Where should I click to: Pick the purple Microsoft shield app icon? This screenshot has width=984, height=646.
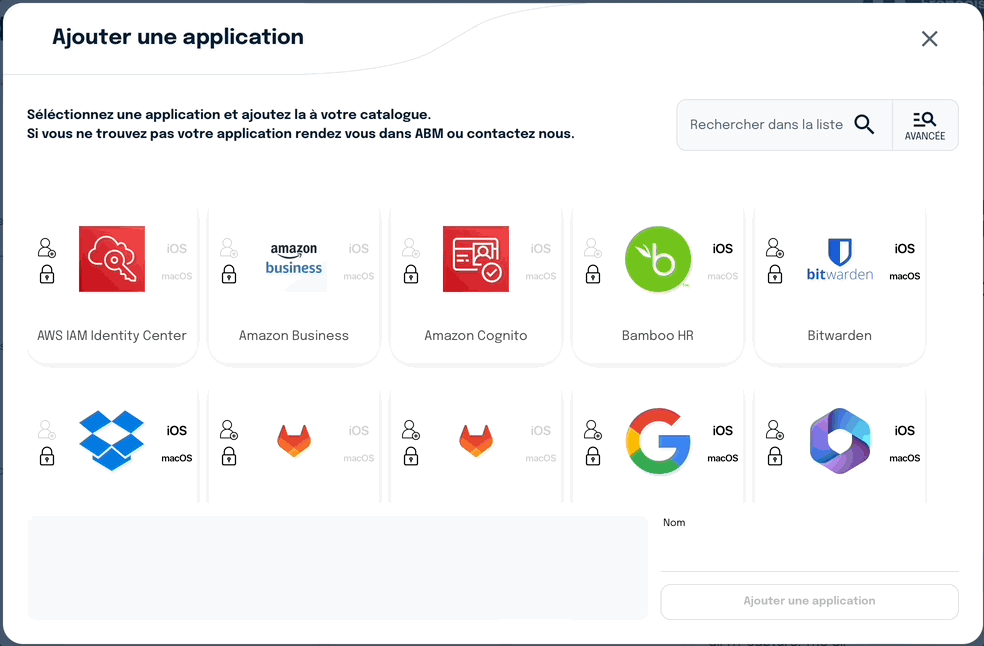coord(840,441)
